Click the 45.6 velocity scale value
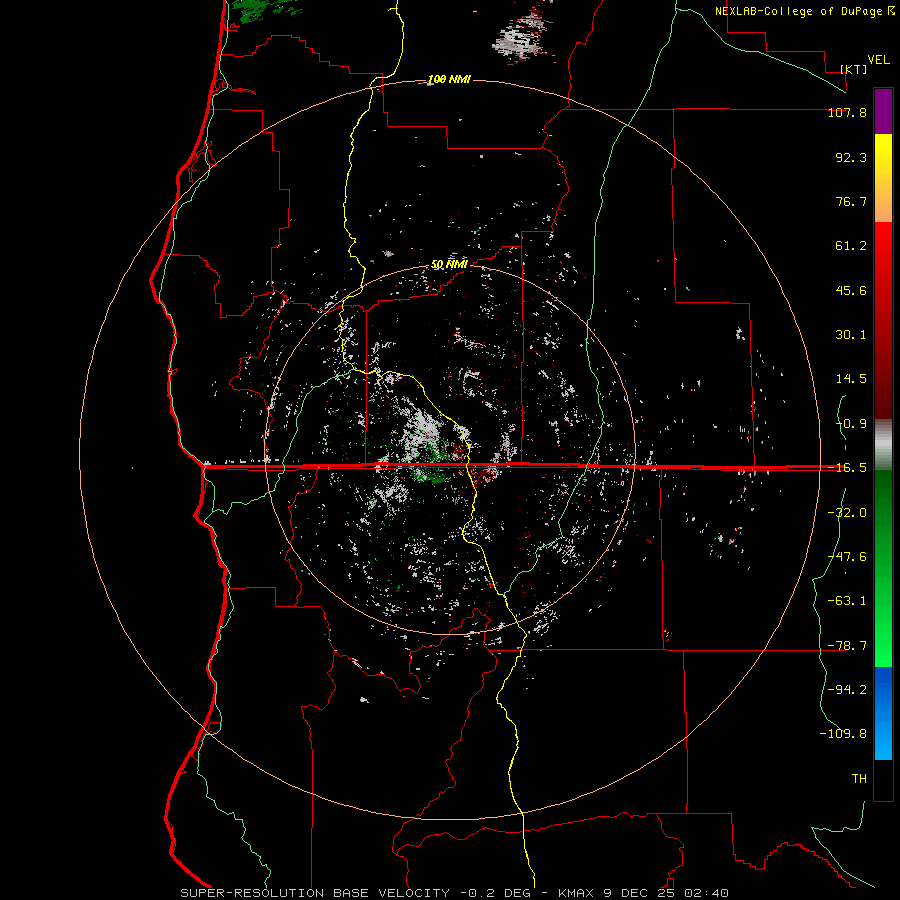This screenshot has height=900, width=900. click(x=851, y=290)
